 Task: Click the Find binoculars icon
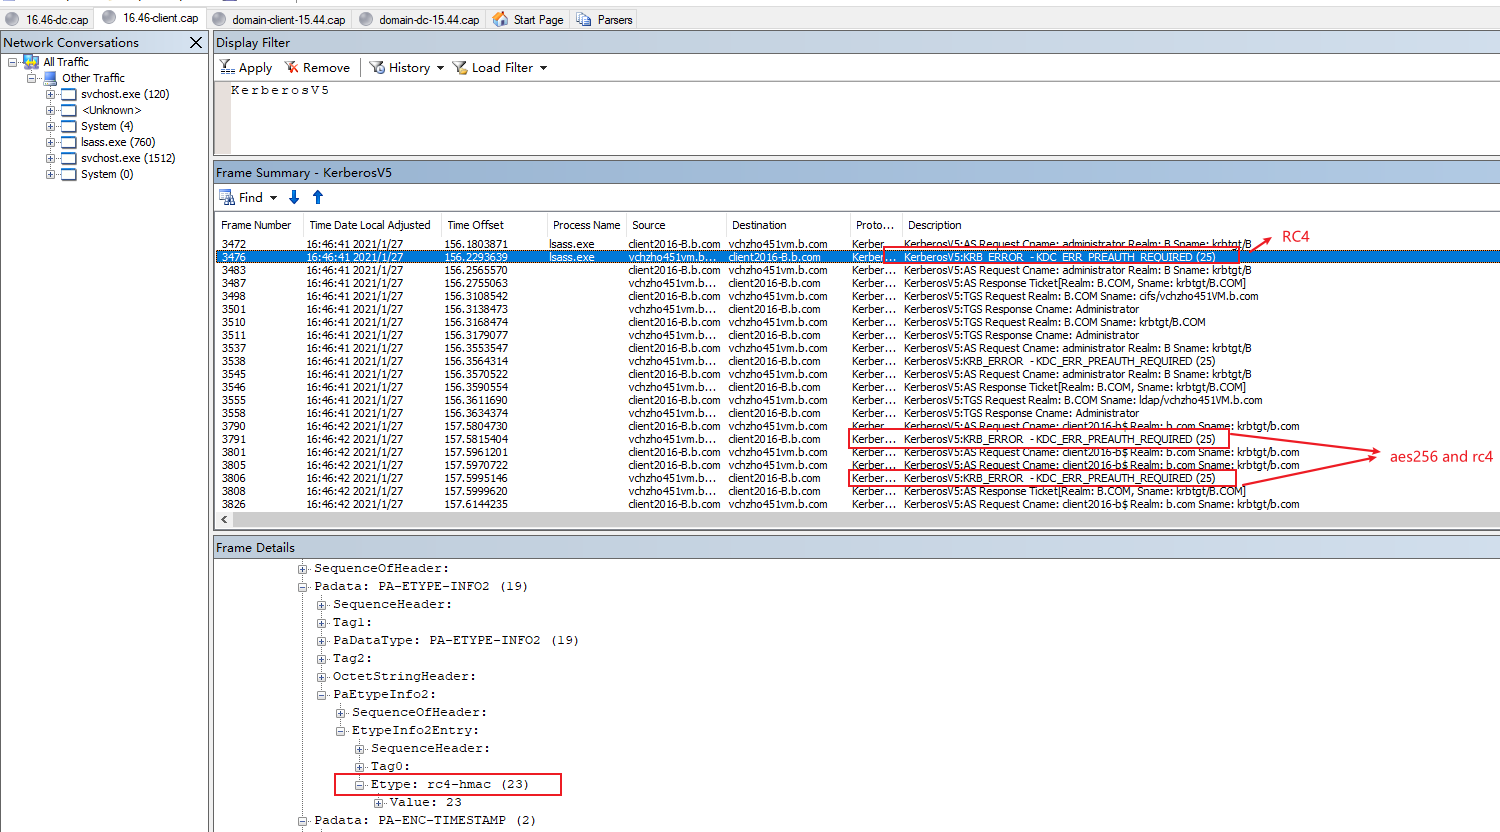point(227,197)
